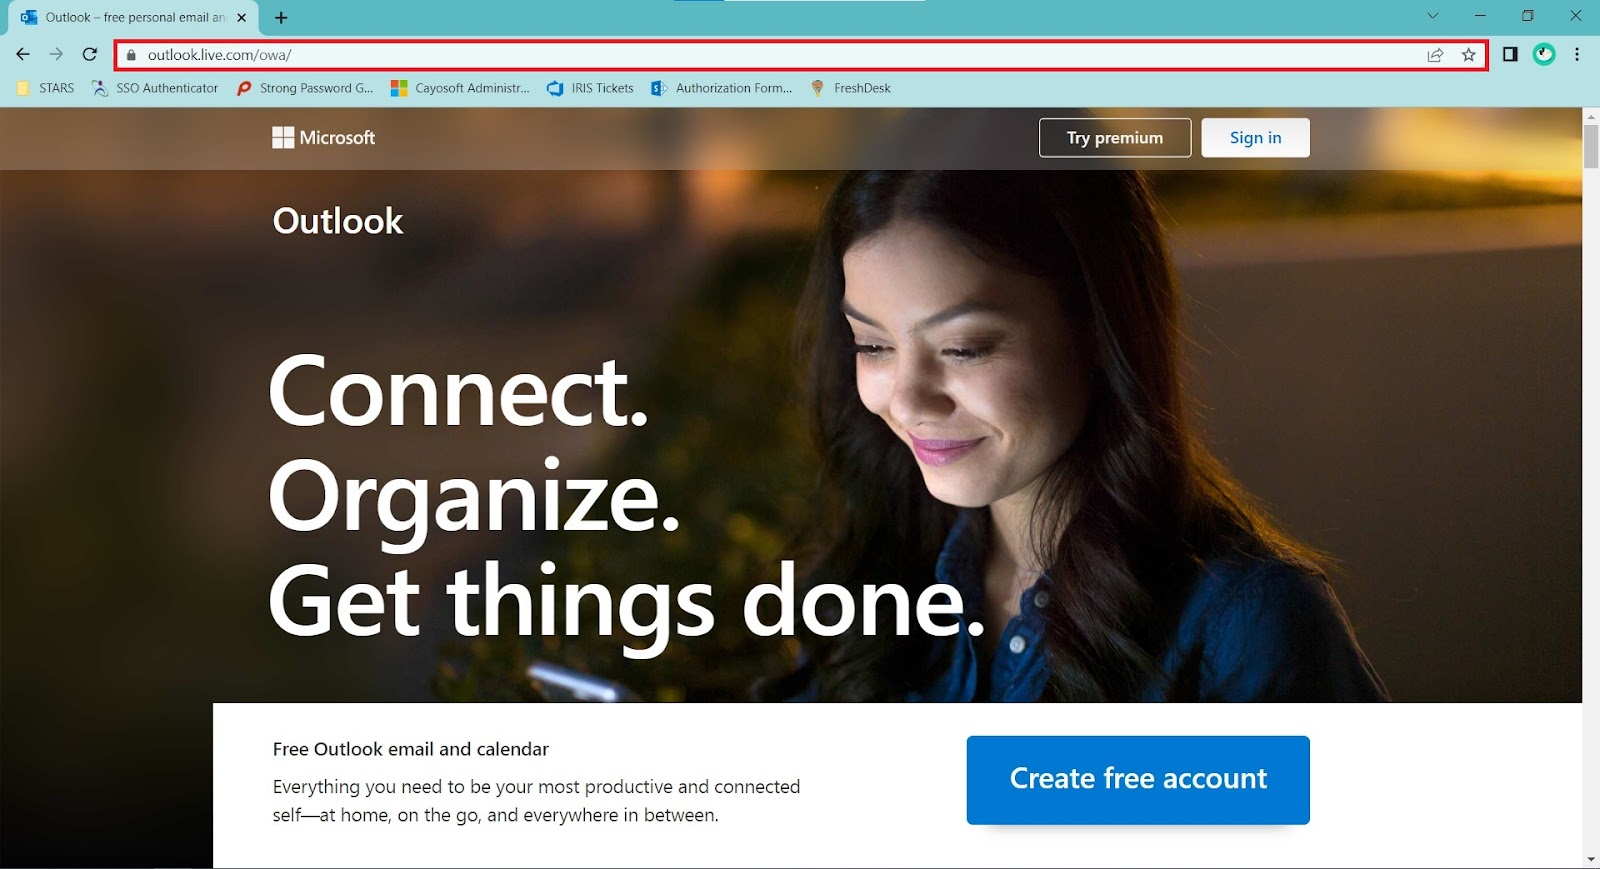Viewport: 1600px width, 869px height.
Task: Open STARS bookmark folder
Action: (x=46, y=88)
